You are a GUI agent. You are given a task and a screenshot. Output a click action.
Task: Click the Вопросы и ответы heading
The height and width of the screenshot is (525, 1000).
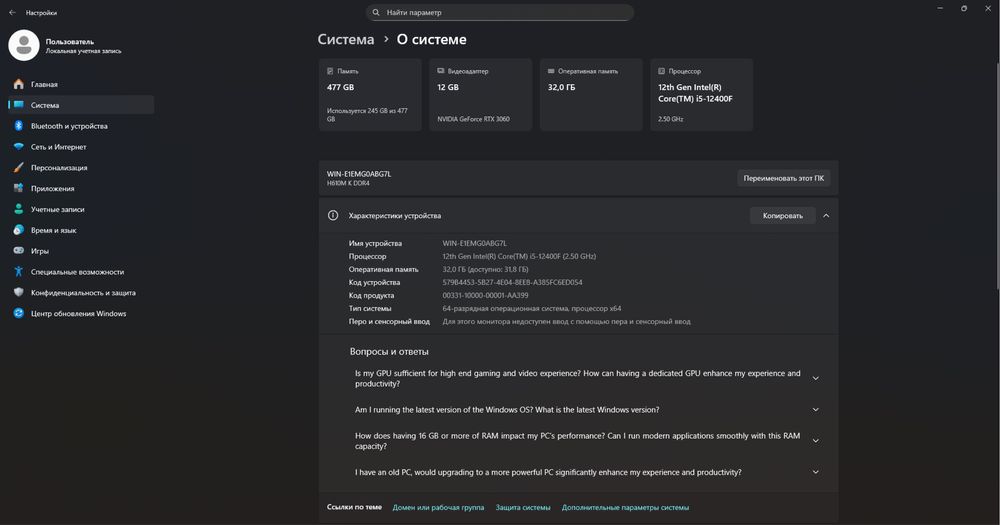pyautogui.click(x=389, y=351)
